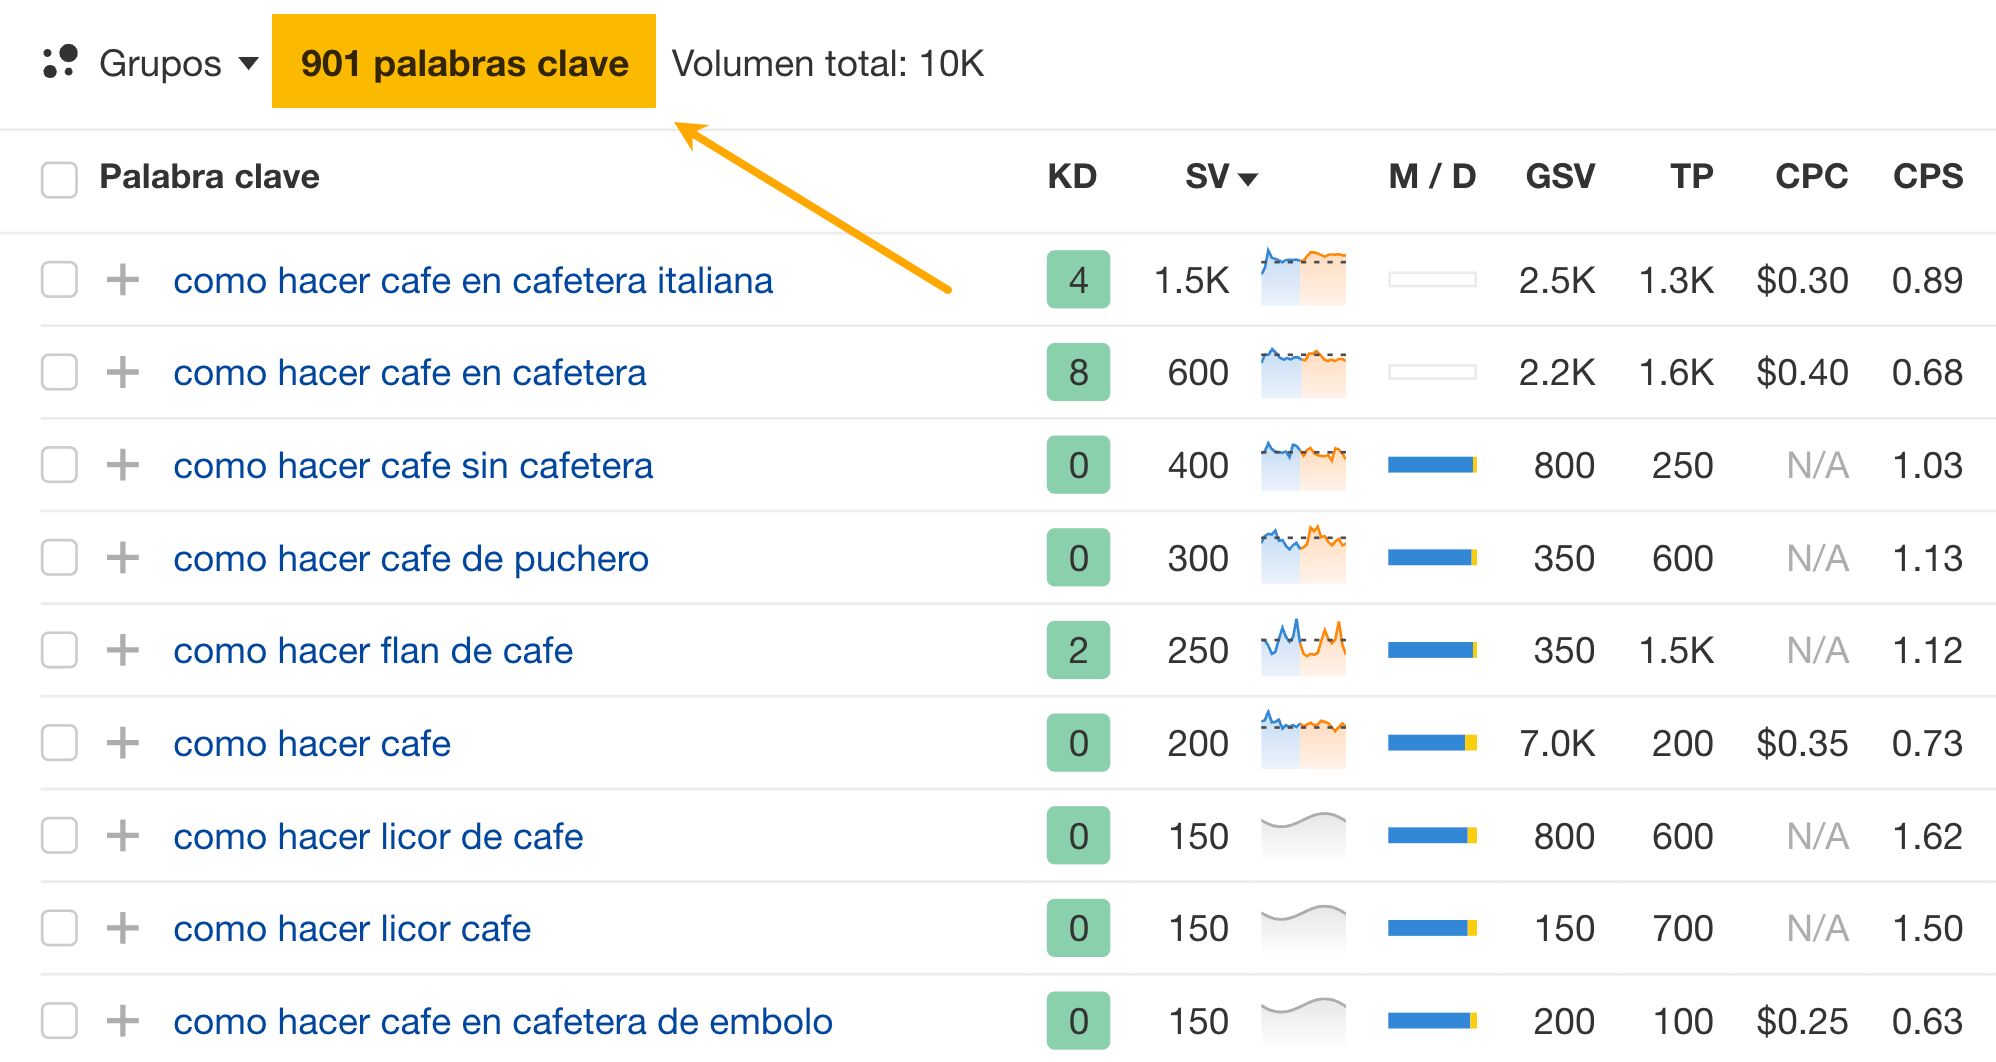Screen dimensions: 1996x1062
Task: Click the KD column header
Action: coord(1072,177)
